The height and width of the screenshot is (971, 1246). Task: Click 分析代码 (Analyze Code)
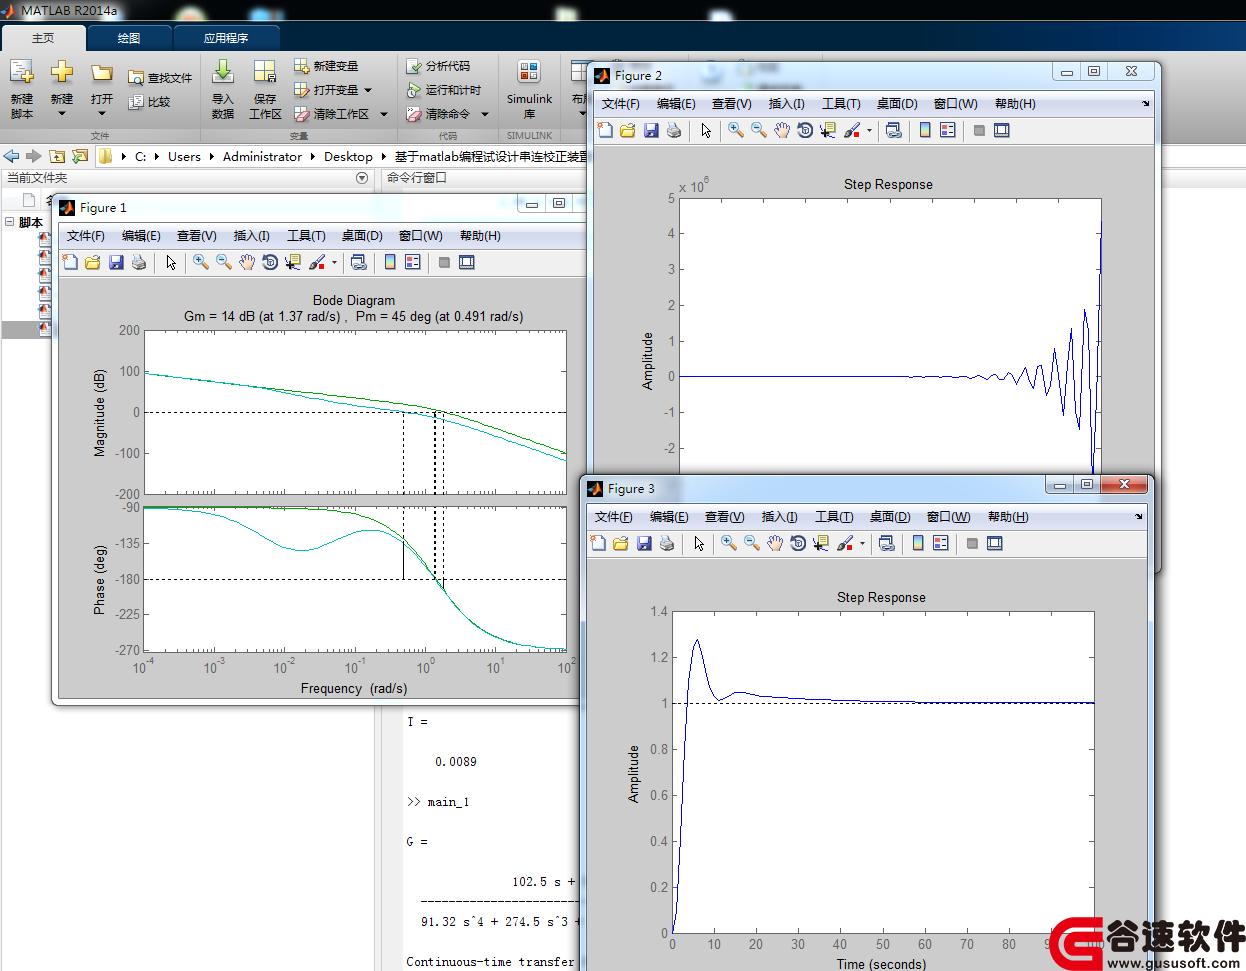[438, 66]
